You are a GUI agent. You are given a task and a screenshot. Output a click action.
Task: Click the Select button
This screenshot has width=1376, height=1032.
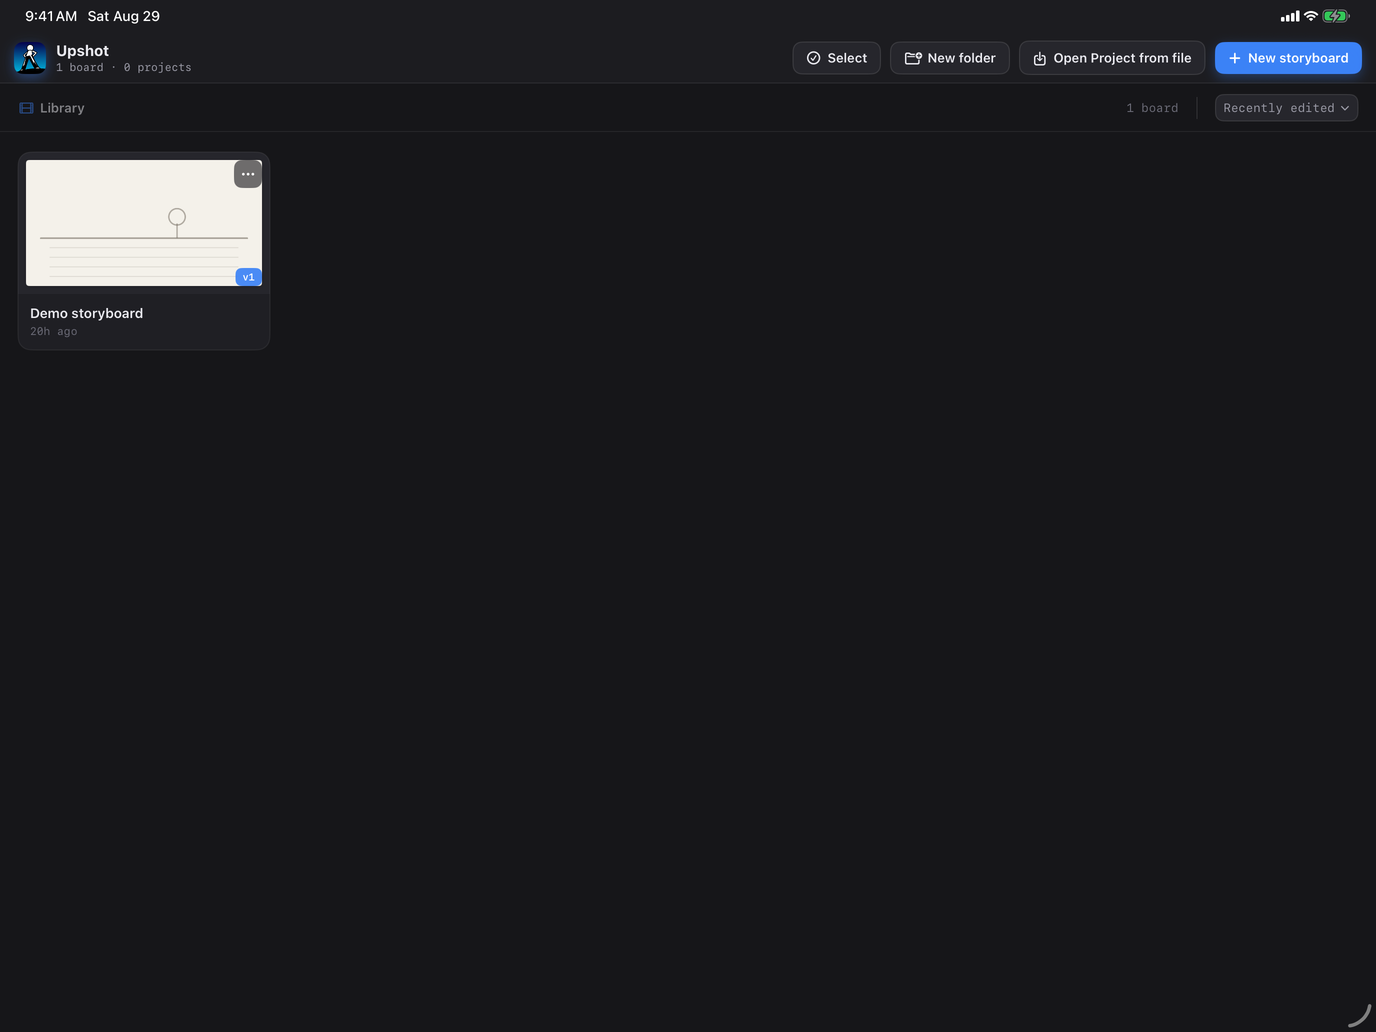(836, 58)
